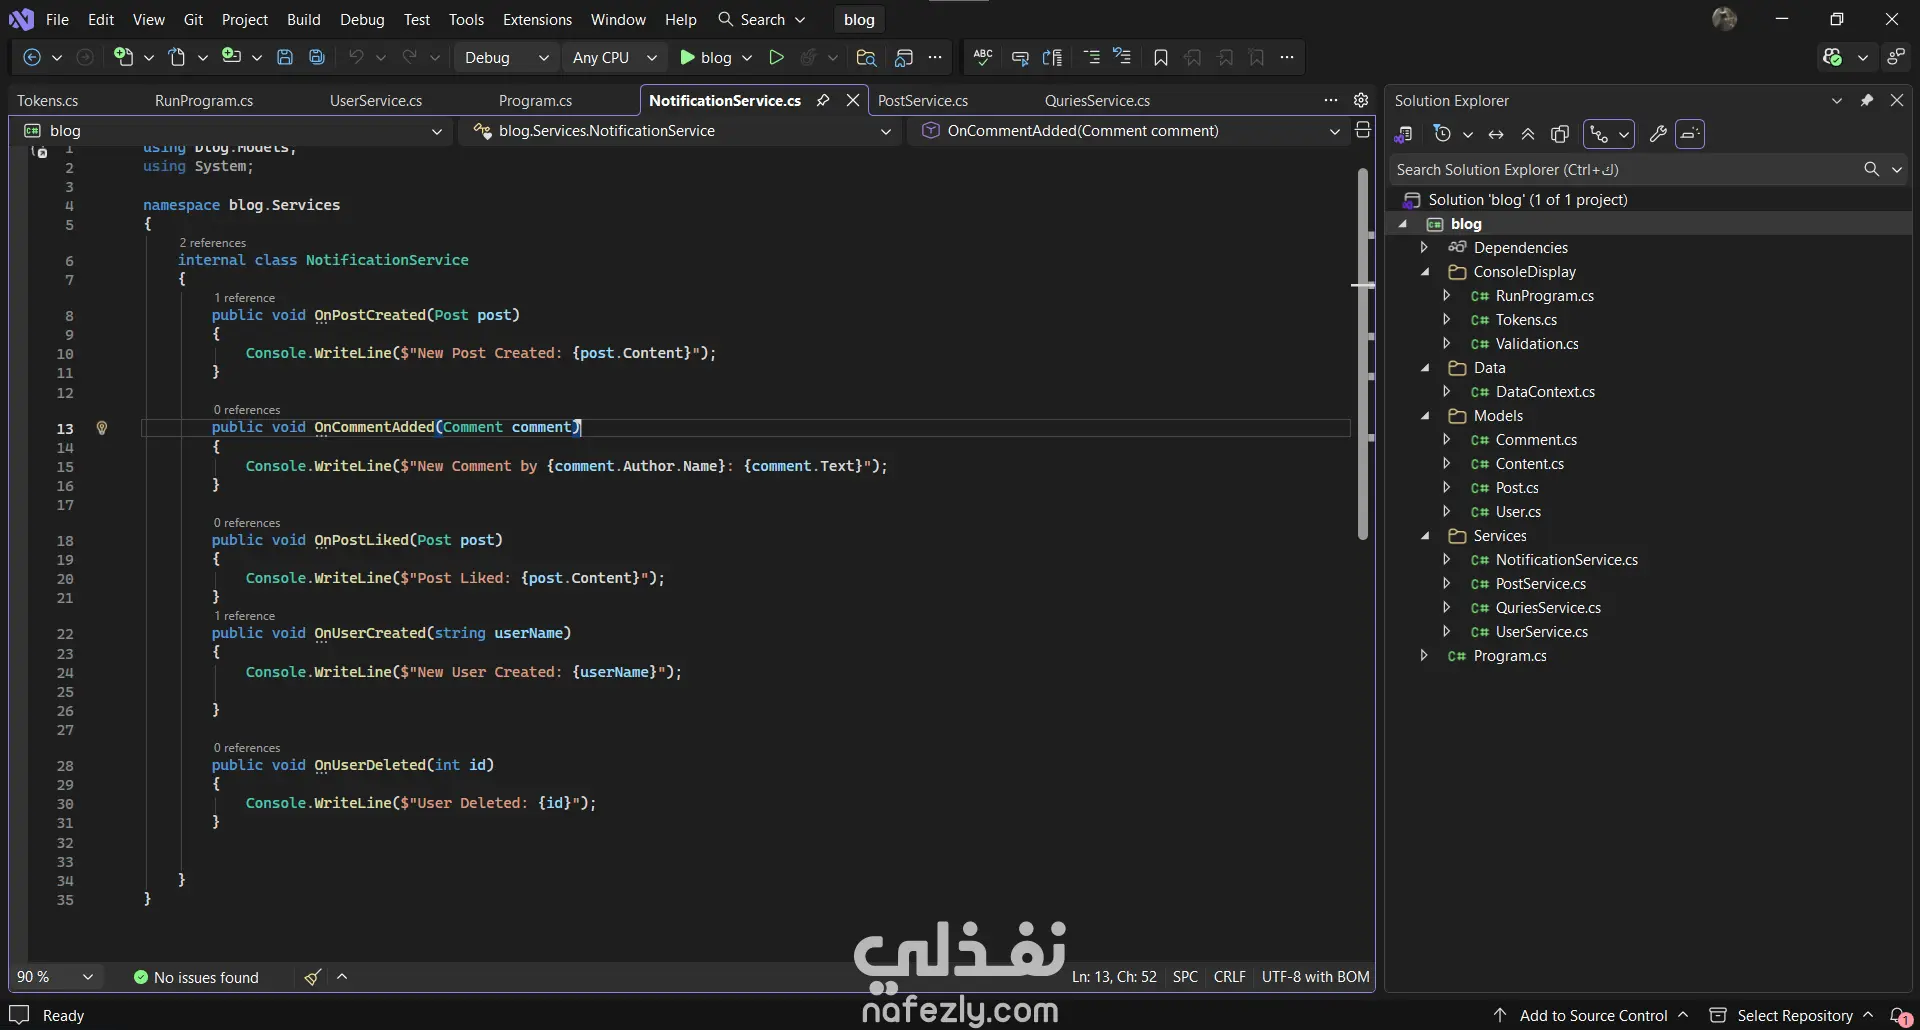
Task: Click the Save All toolbar icon
Action: coord(317,58)
